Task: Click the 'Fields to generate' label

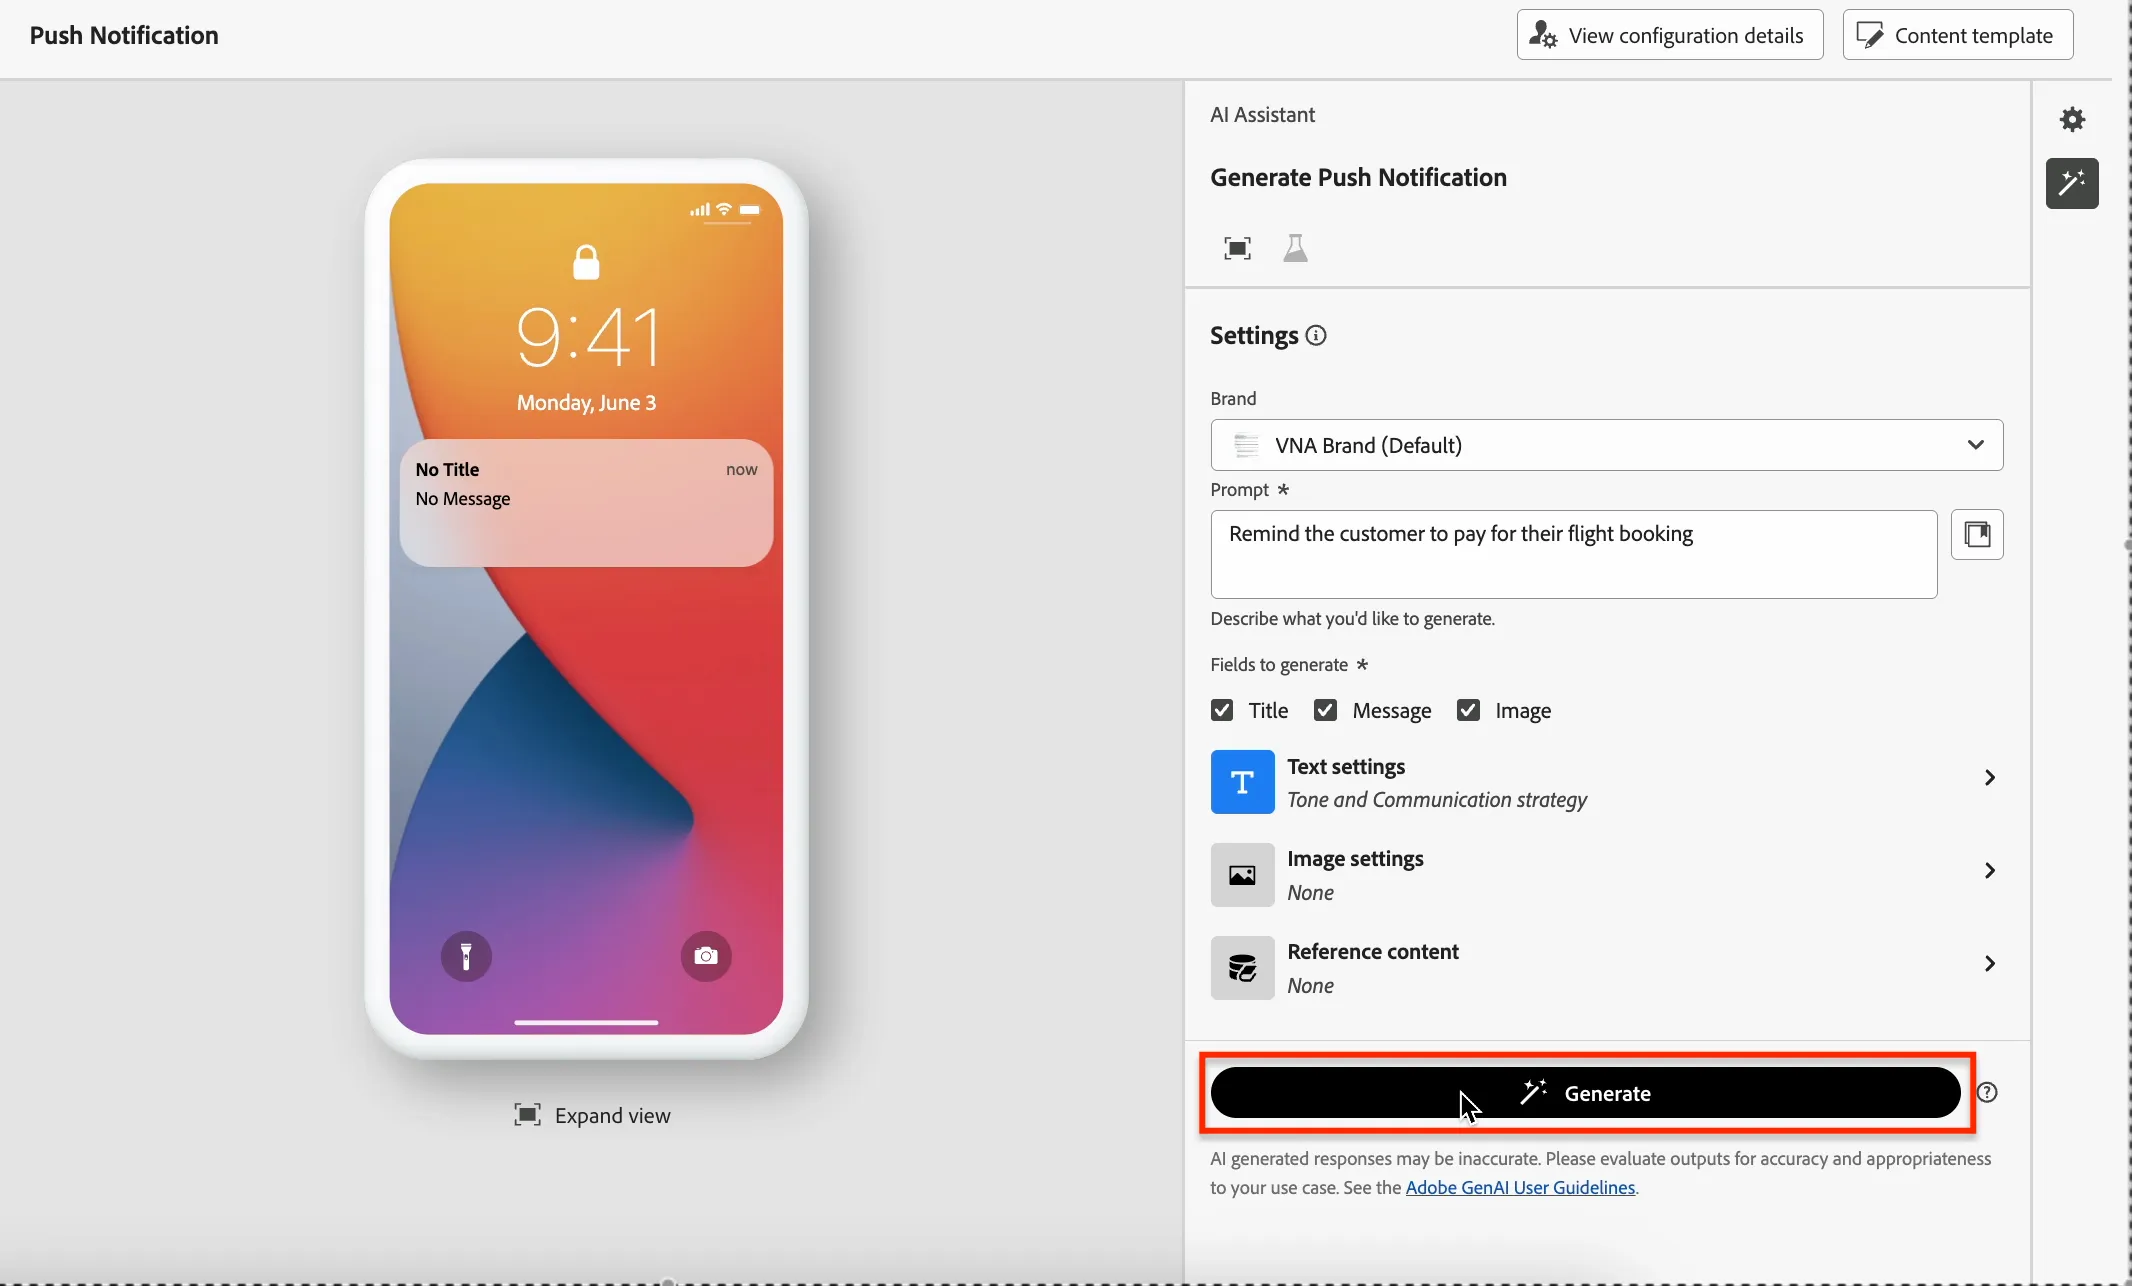Action: [1279, 665]
